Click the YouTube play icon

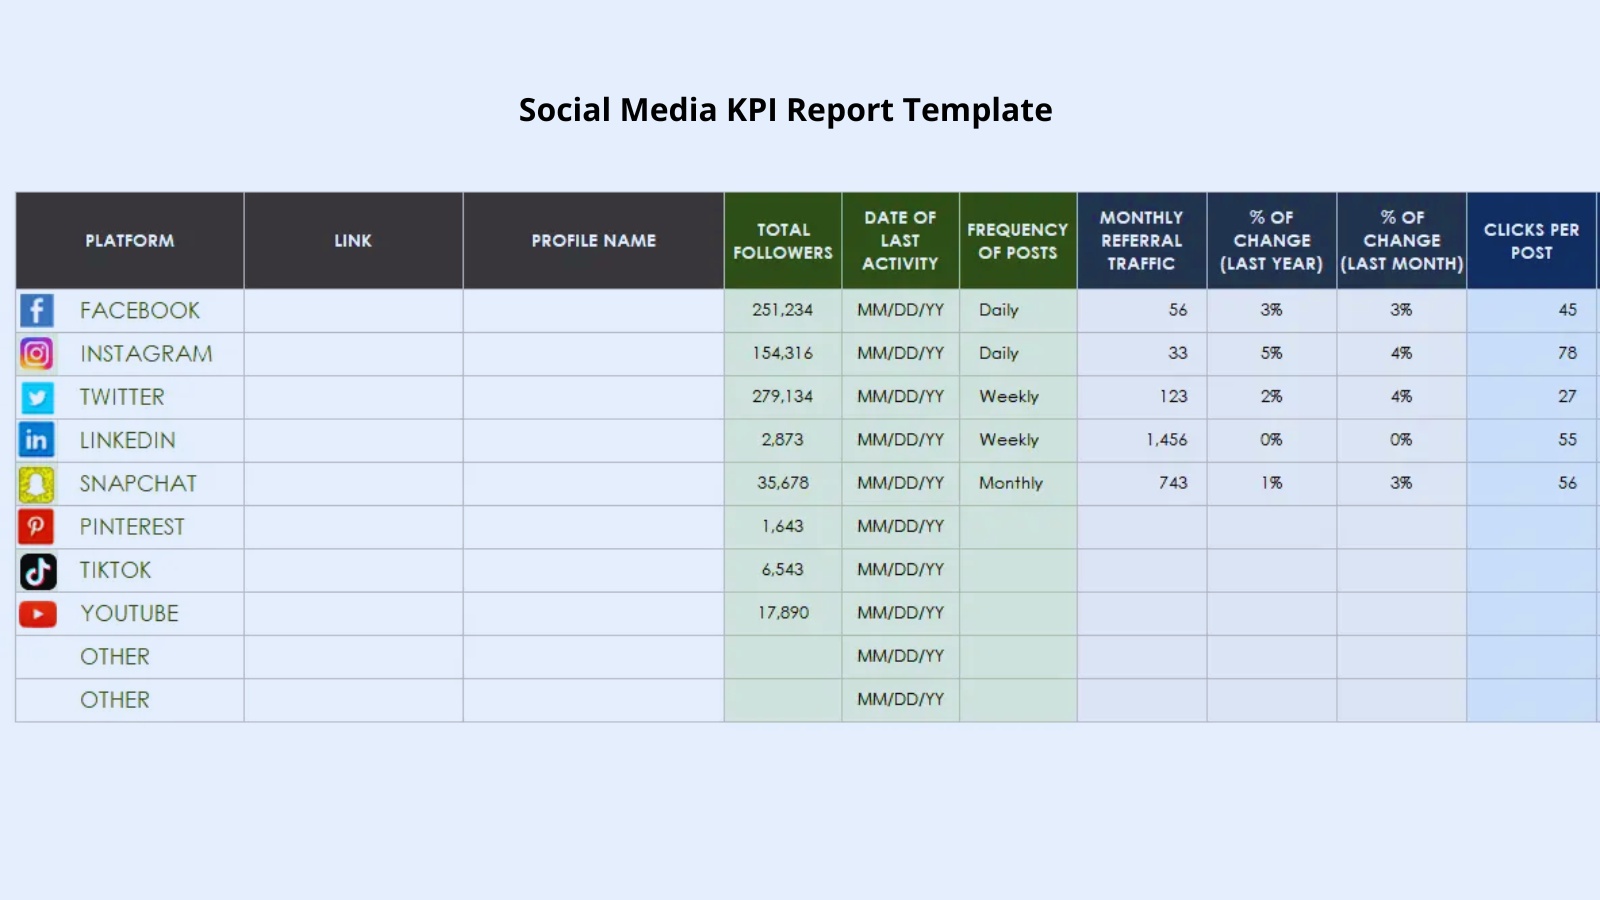pos(38,614)
